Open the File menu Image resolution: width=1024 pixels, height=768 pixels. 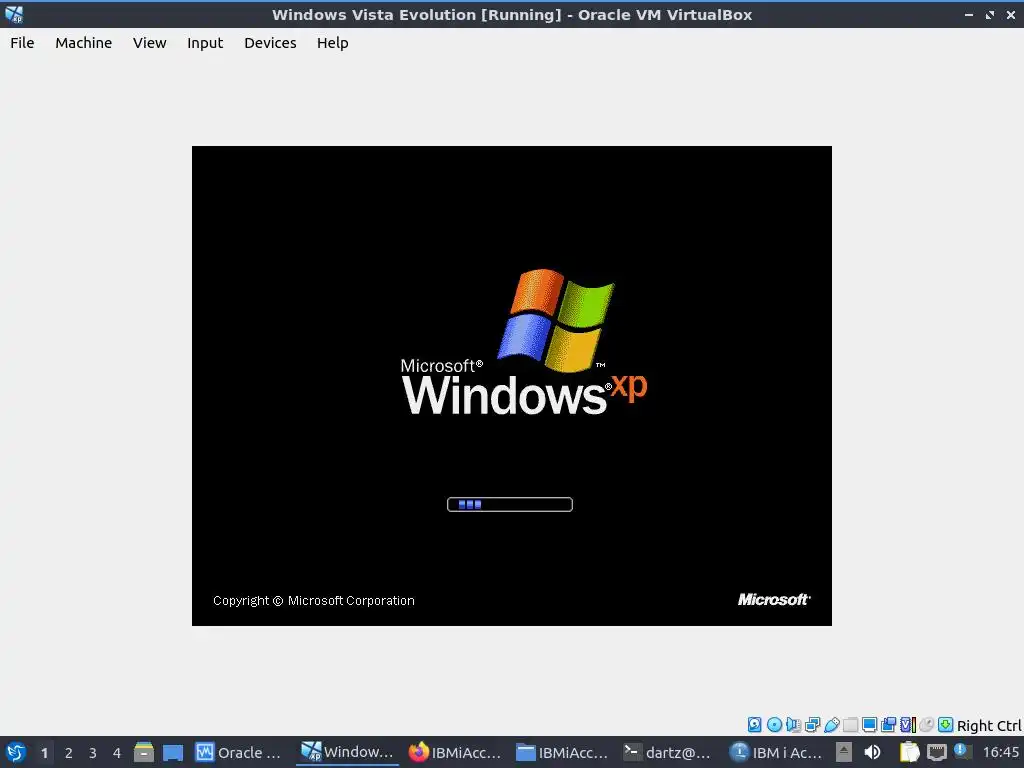[x=22, y=43]
